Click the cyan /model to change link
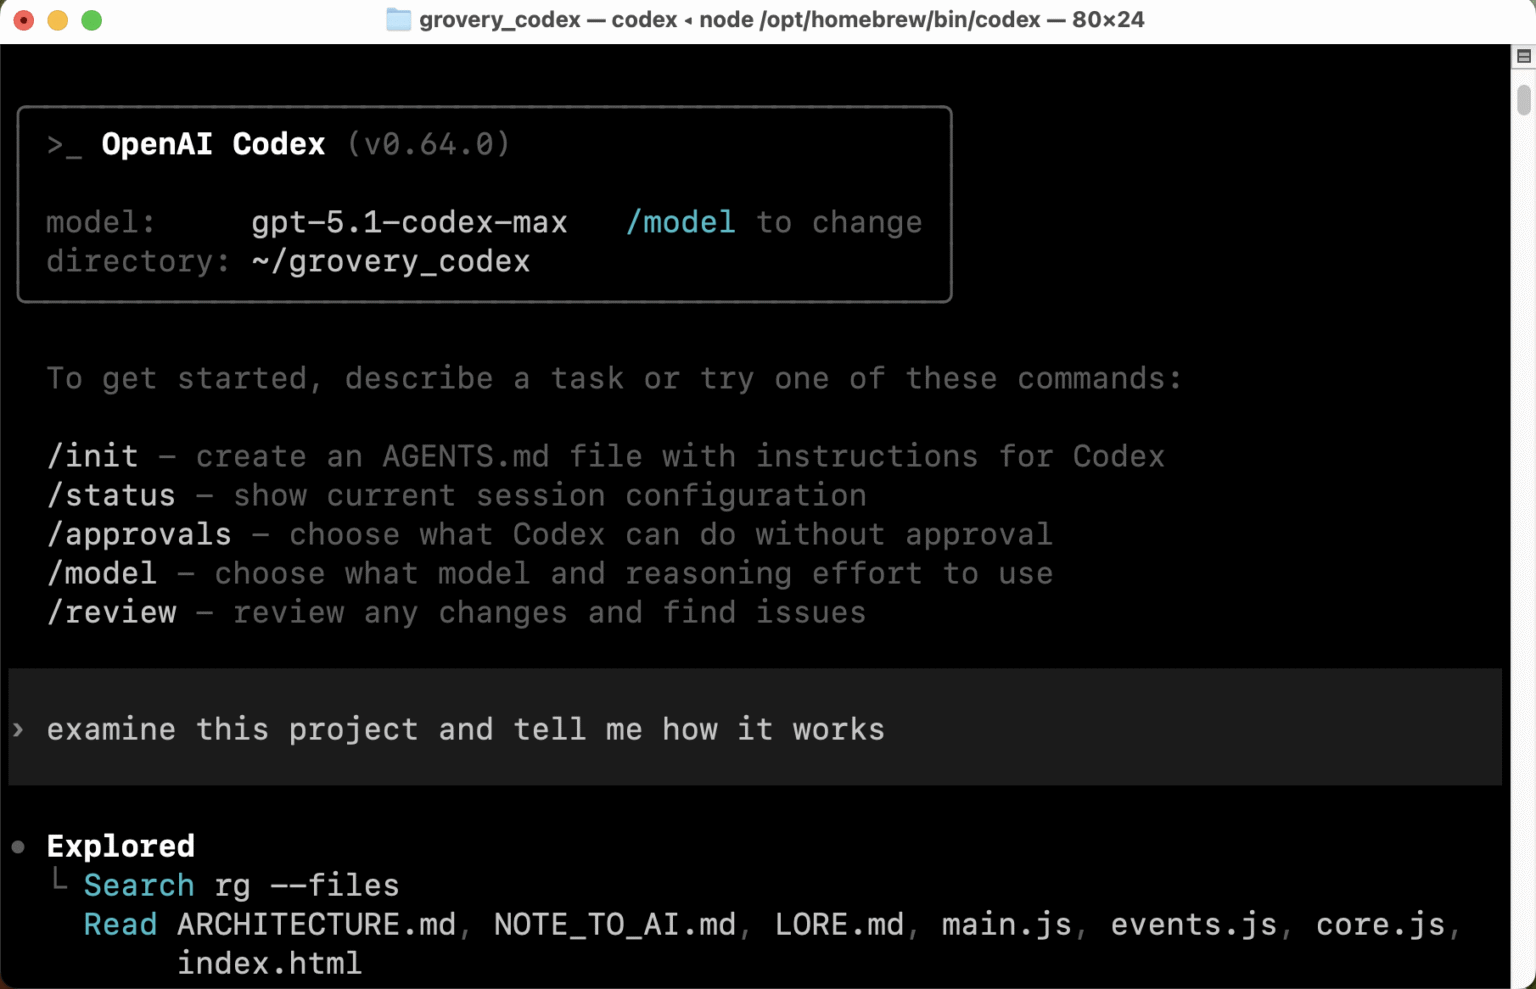1536x989 pixels. click(x=681, y=221)
